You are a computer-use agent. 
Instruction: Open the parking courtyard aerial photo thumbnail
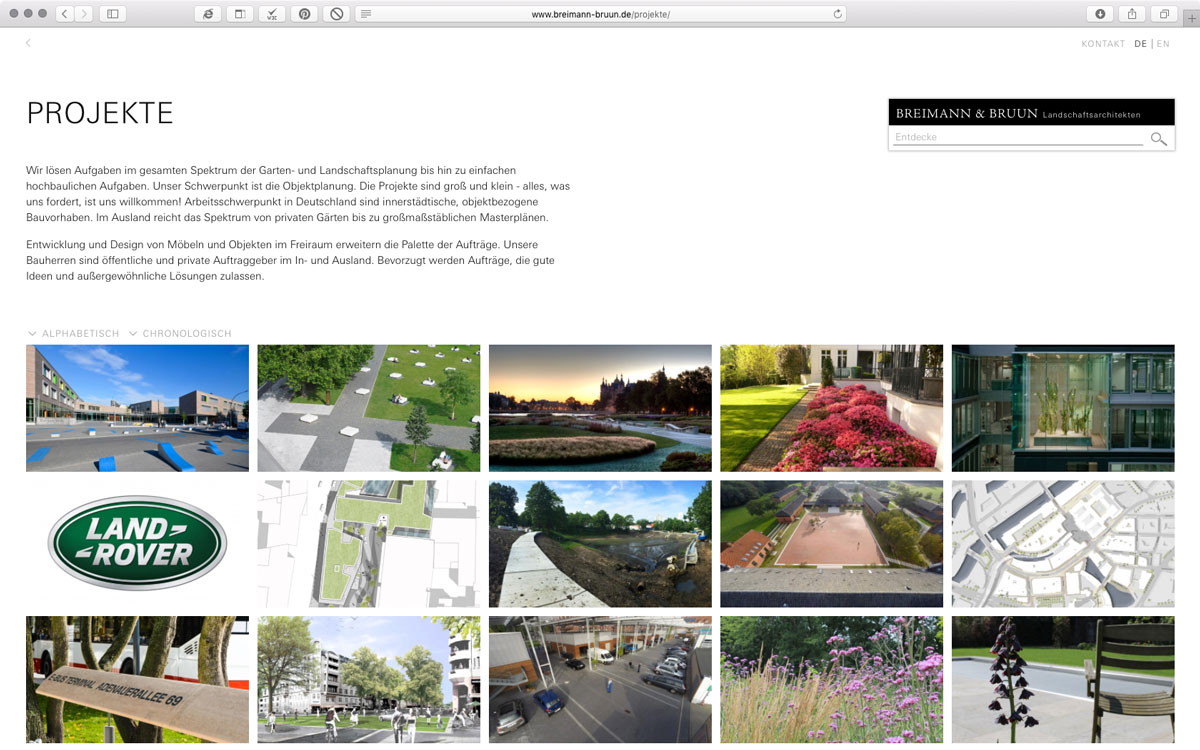(x=600, y=679)
